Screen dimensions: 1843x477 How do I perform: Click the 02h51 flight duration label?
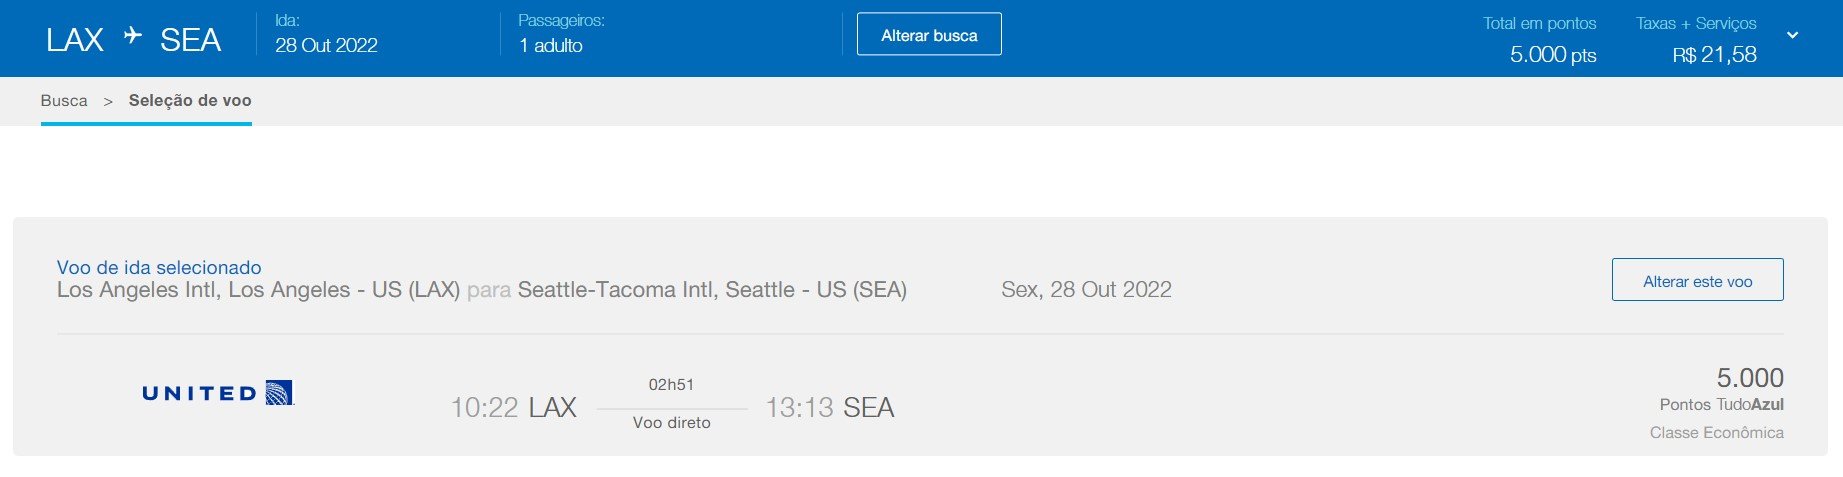coord(671,385)
